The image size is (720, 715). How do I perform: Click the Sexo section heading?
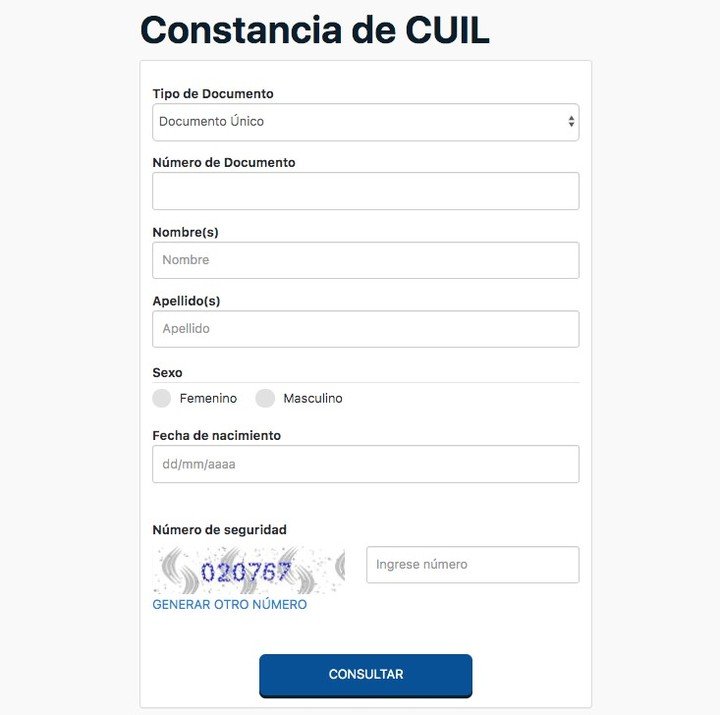(167, 373)
